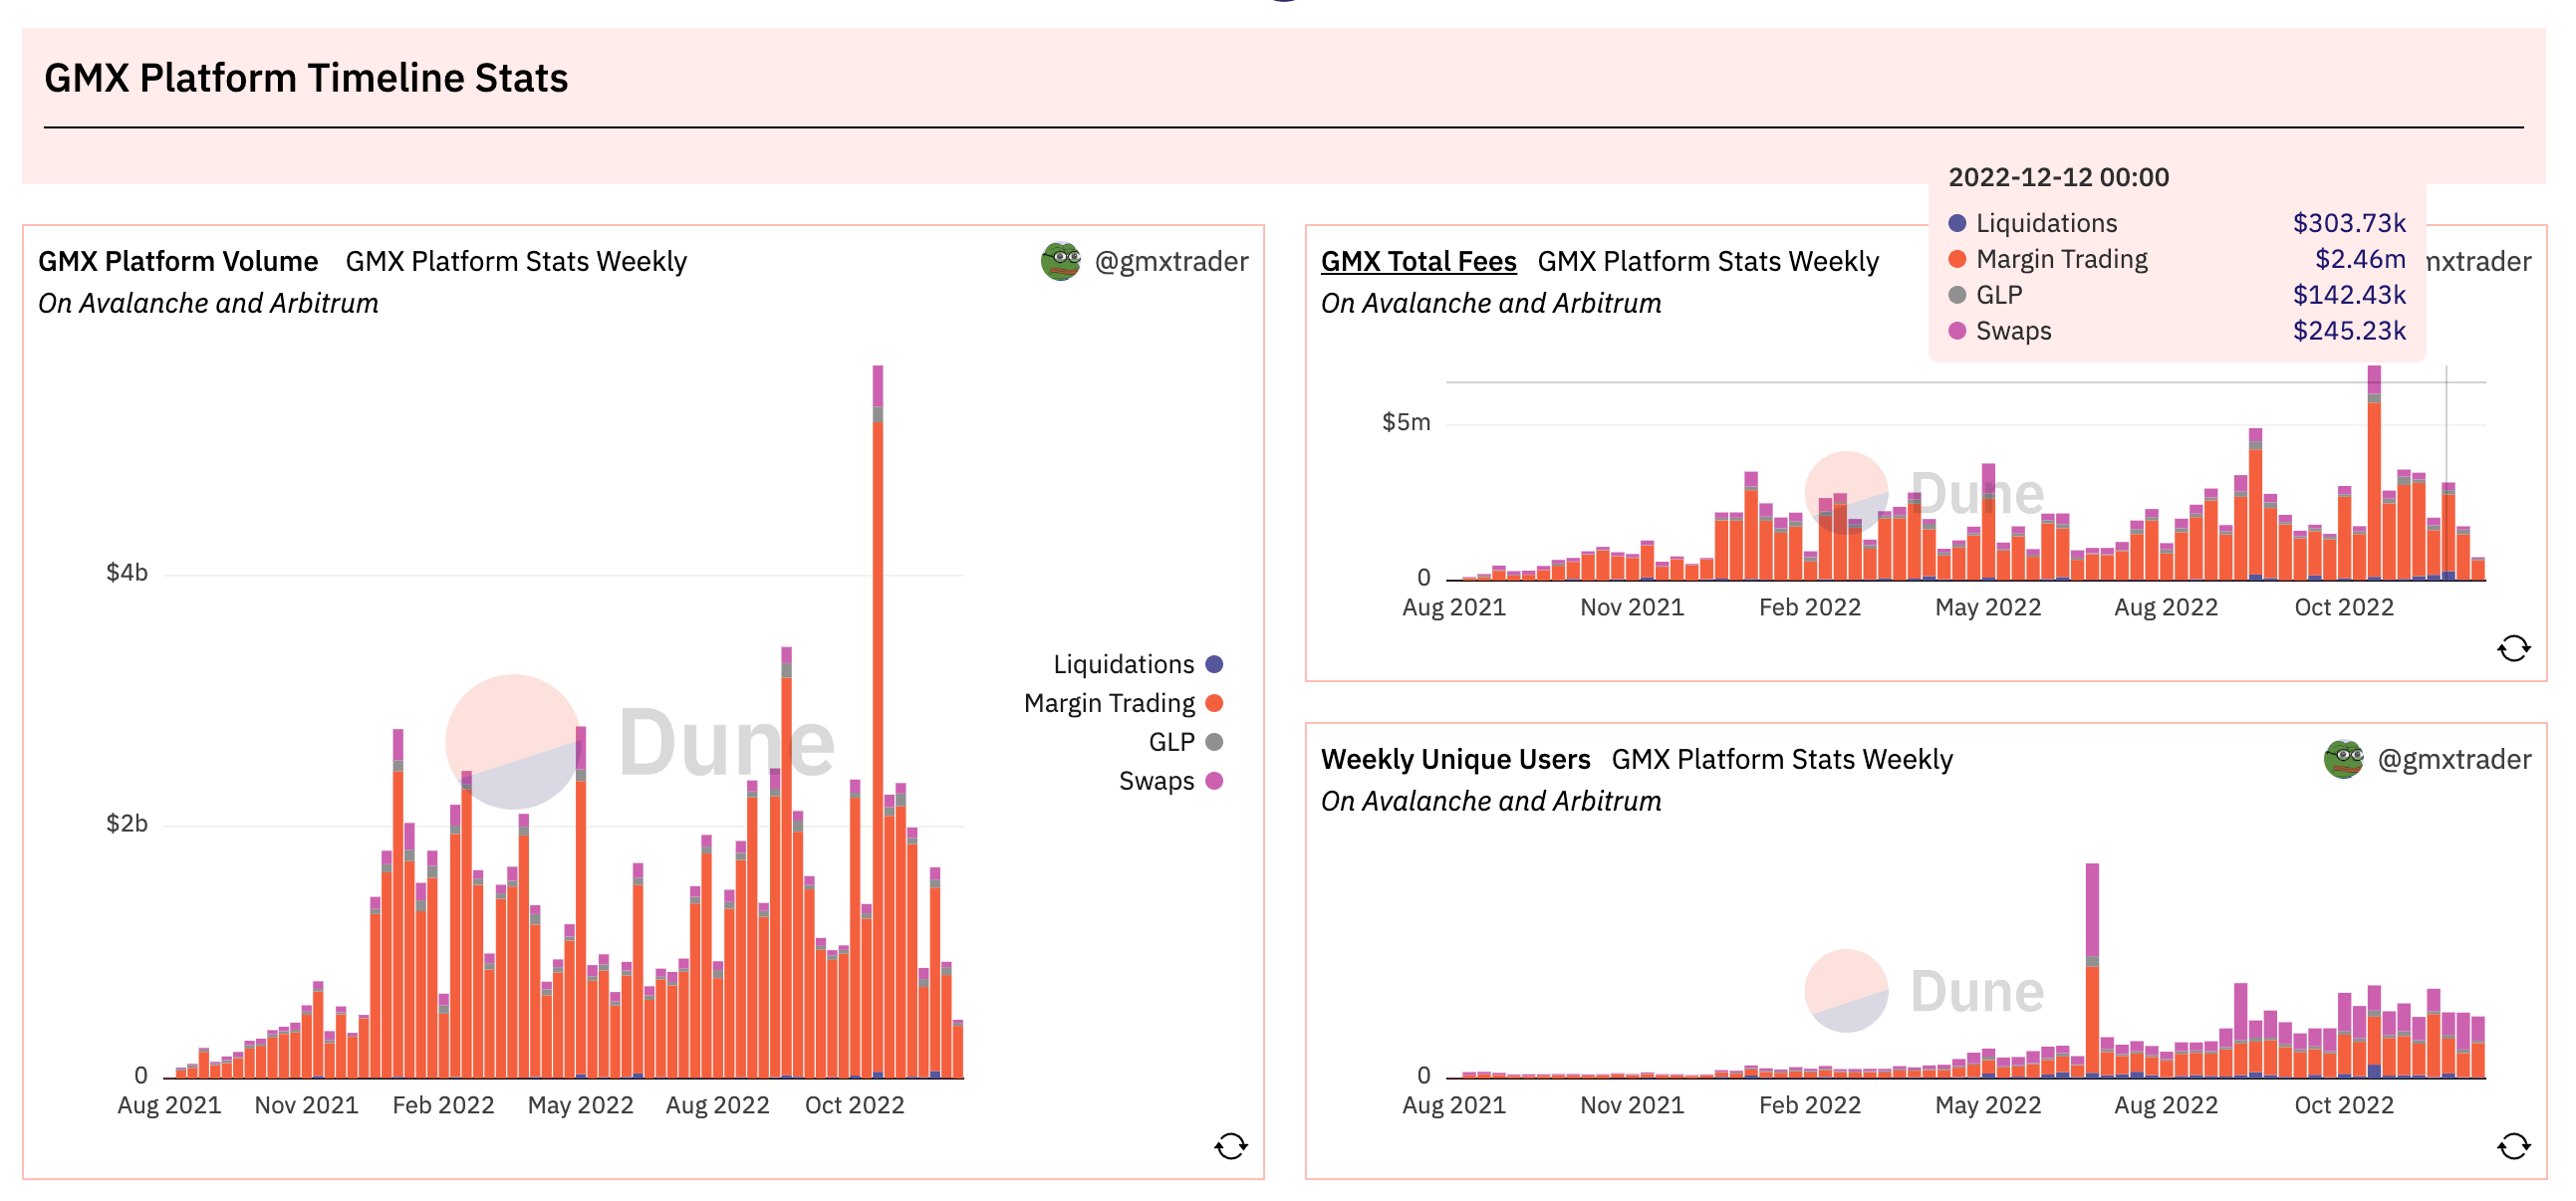Click the tallest bar in Platform Volume chart
Viewport: 2576px width, 1201px height.
[x=877, y=722]
